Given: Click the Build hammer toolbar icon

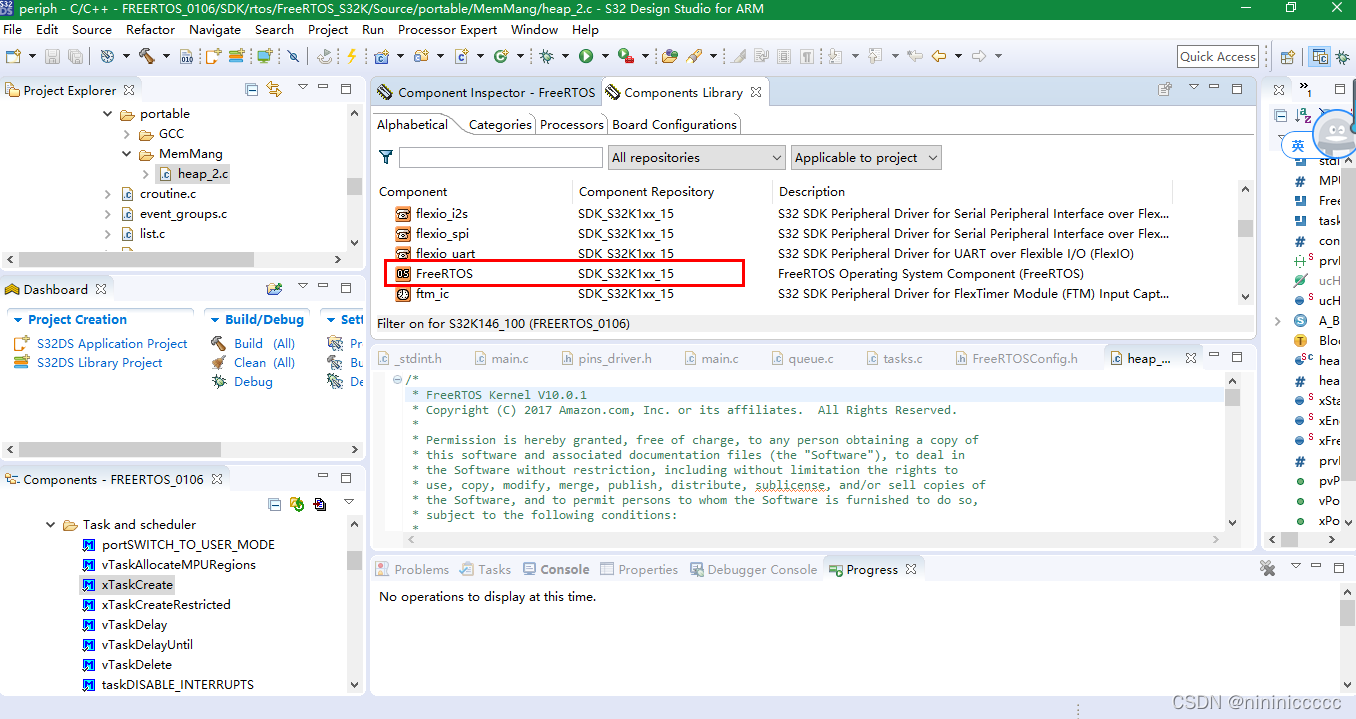Looking at the screenshot, I should click(x=146, y=56).
